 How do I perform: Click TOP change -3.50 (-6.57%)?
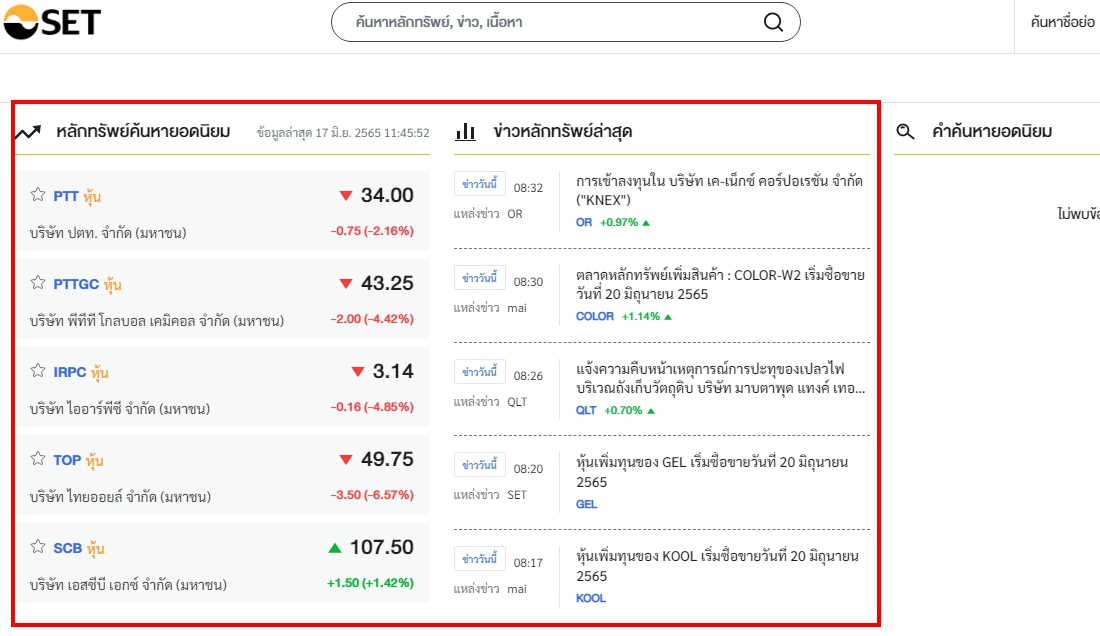pos(372,495)
